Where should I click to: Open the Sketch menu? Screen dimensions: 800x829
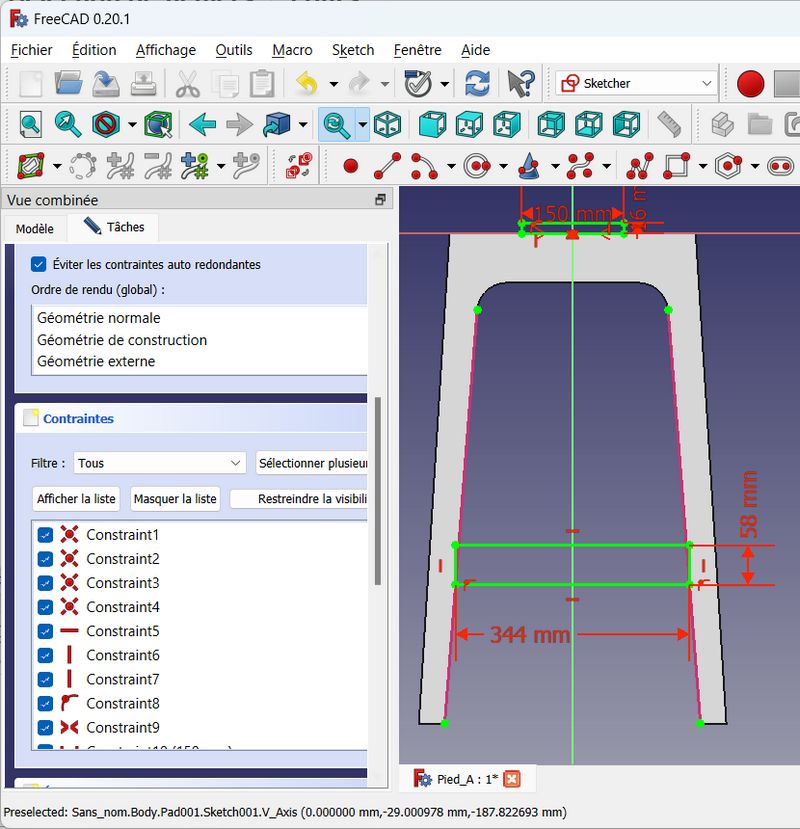(353, 50)
